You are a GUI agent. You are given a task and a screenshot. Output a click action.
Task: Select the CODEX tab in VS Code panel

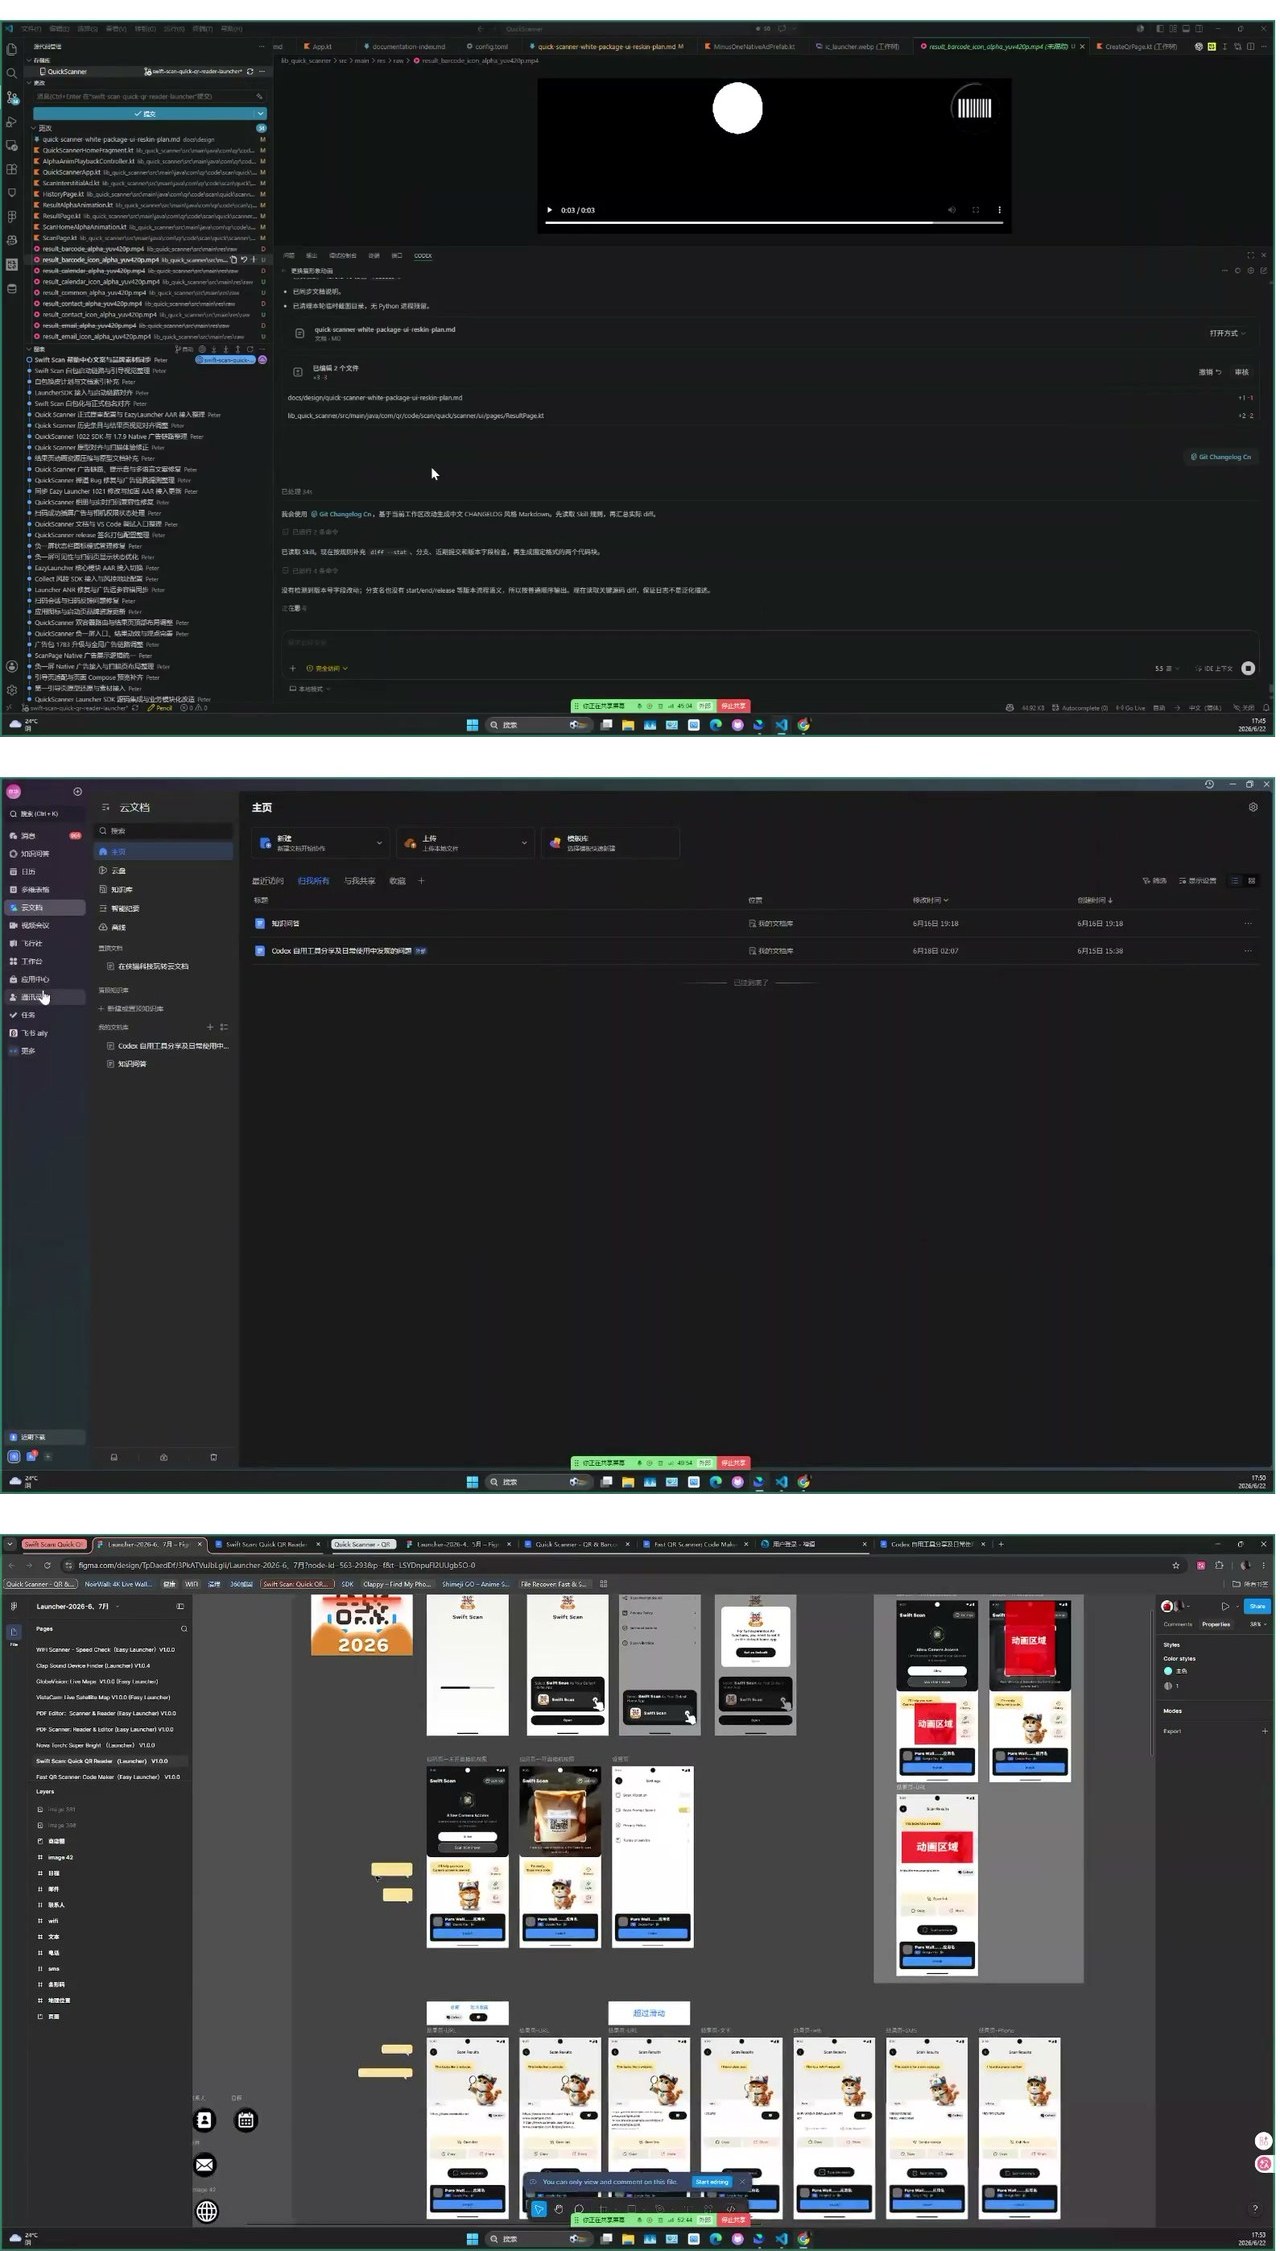tap(423, 256)
